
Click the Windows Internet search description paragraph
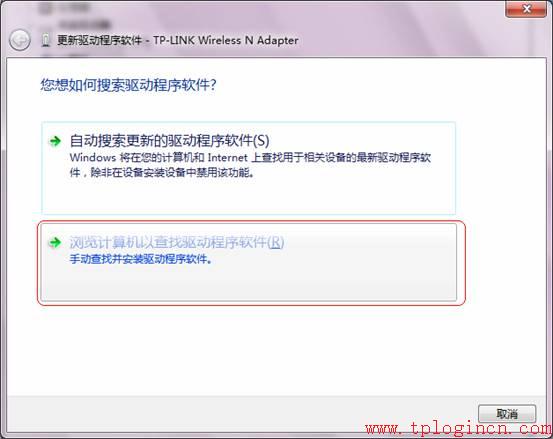(250, 165)
